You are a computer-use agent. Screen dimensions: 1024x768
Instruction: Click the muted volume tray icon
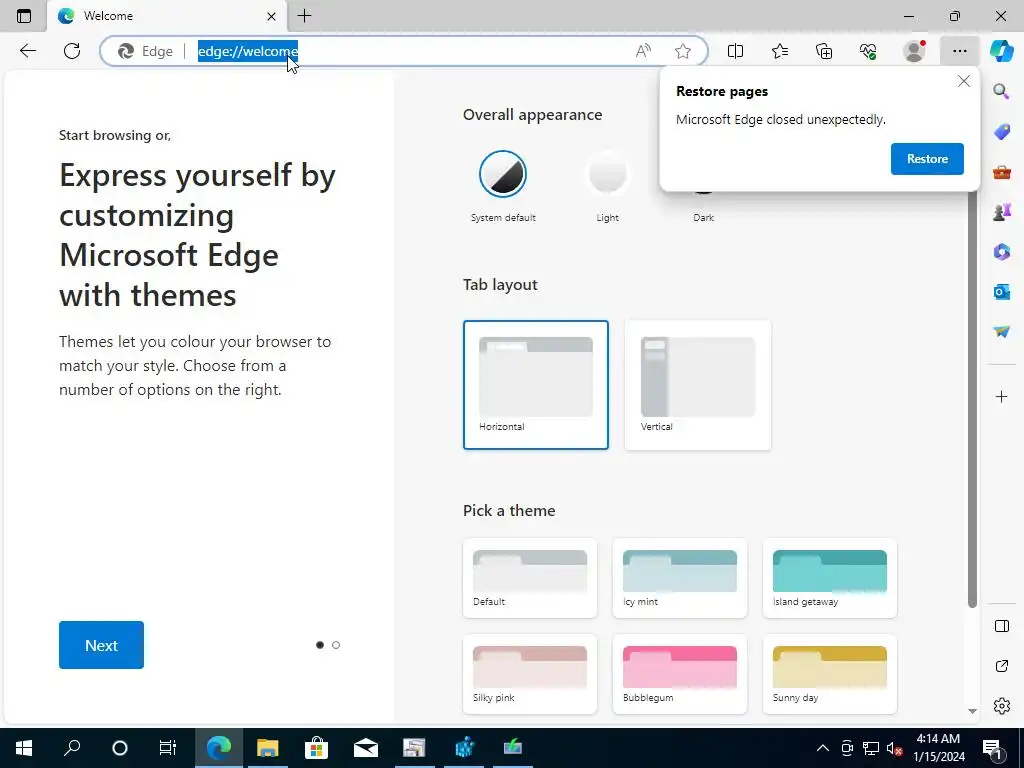[x=894, y=748]
